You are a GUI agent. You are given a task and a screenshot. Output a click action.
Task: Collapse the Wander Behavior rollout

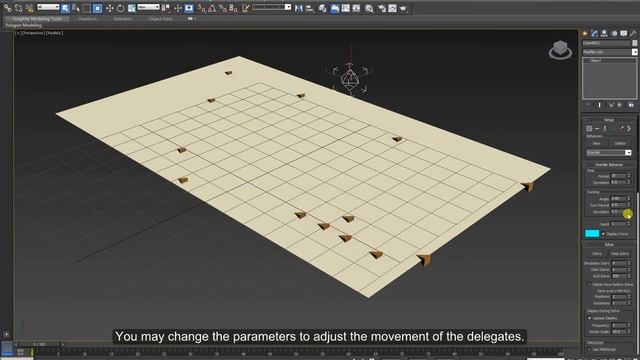609,165
